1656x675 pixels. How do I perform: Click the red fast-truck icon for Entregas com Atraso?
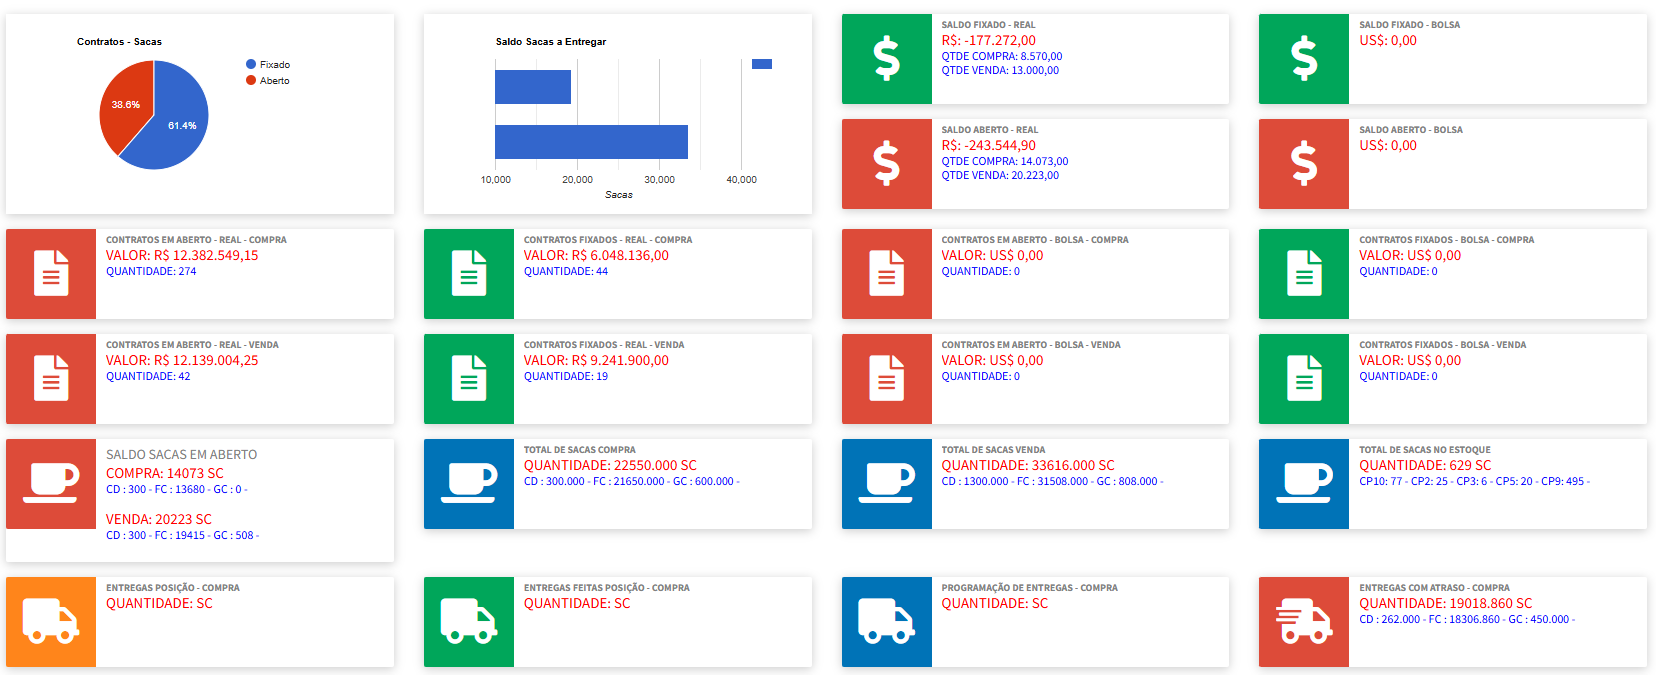click(x=1303, y=622)
